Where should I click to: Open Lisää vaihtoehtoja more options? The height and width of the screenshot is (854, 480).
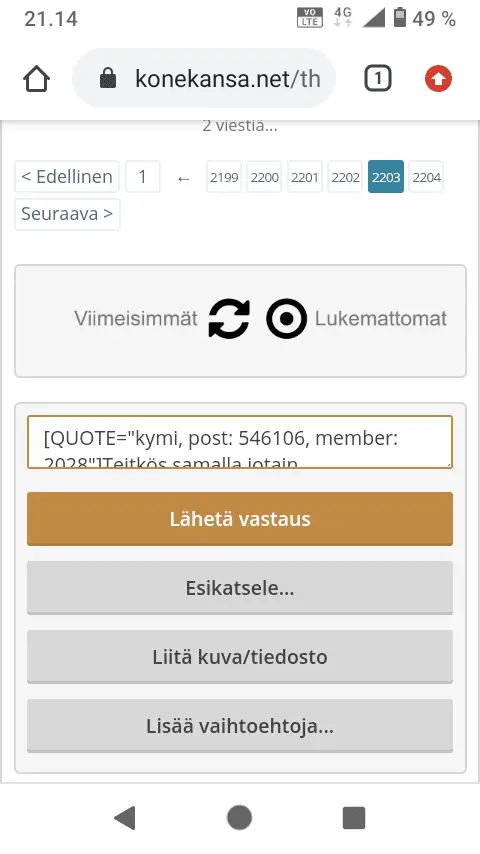click(x=240, y=726)
